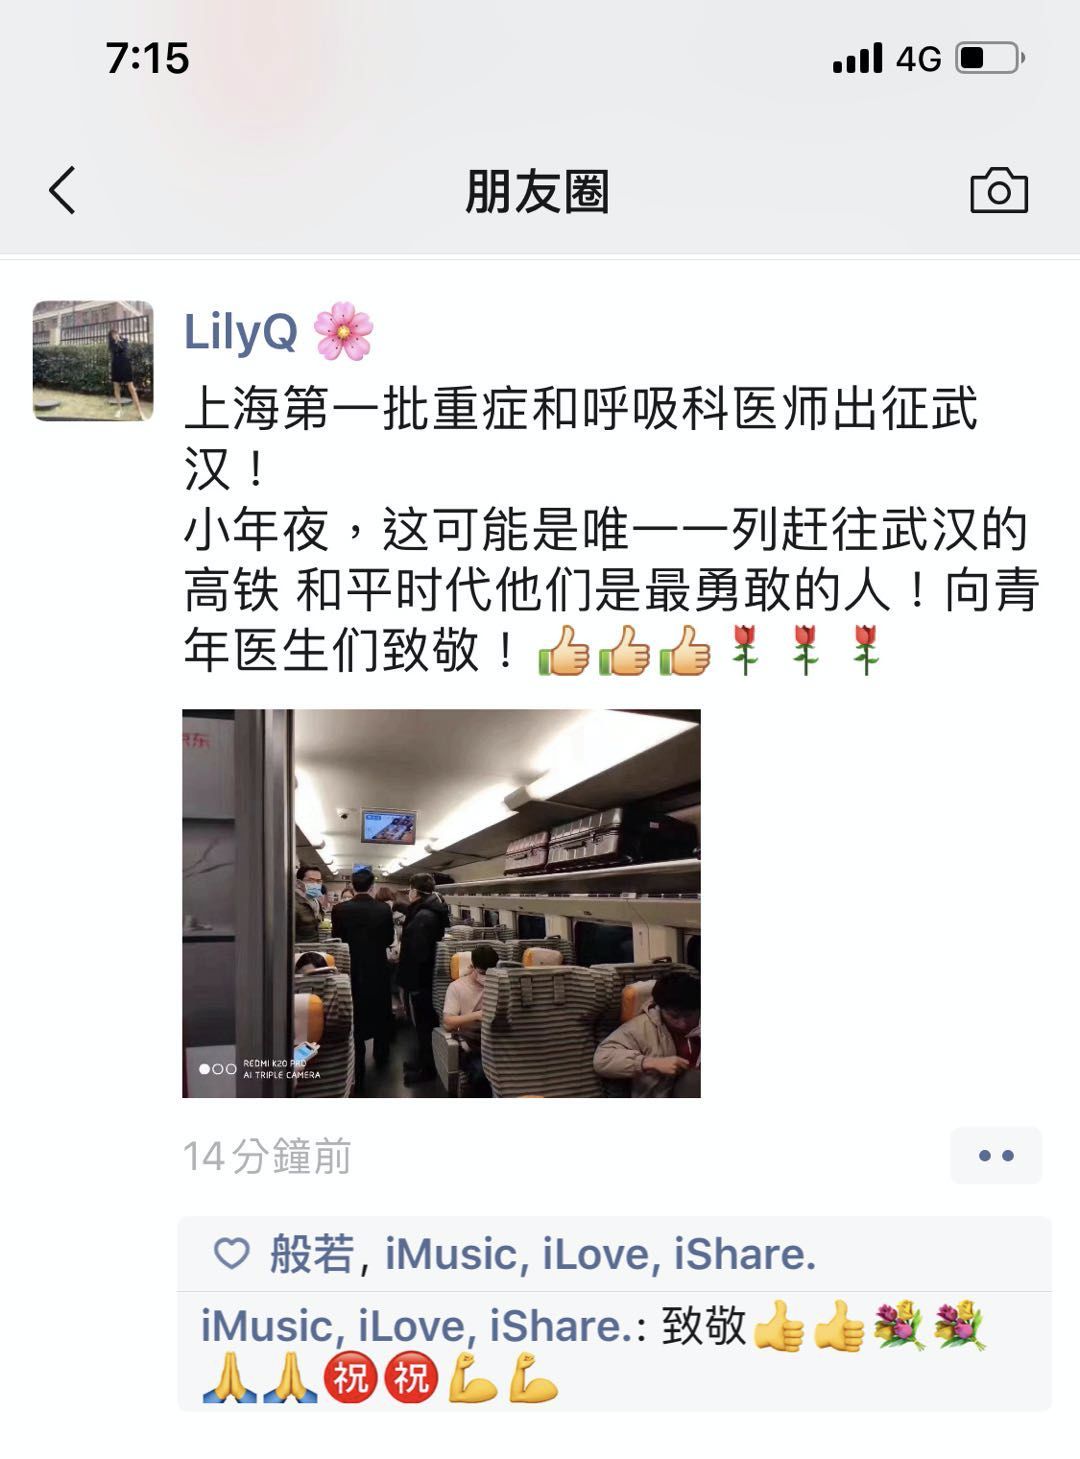
Task: Tap the 朋友圈 title header
Action: coord(537,191)
